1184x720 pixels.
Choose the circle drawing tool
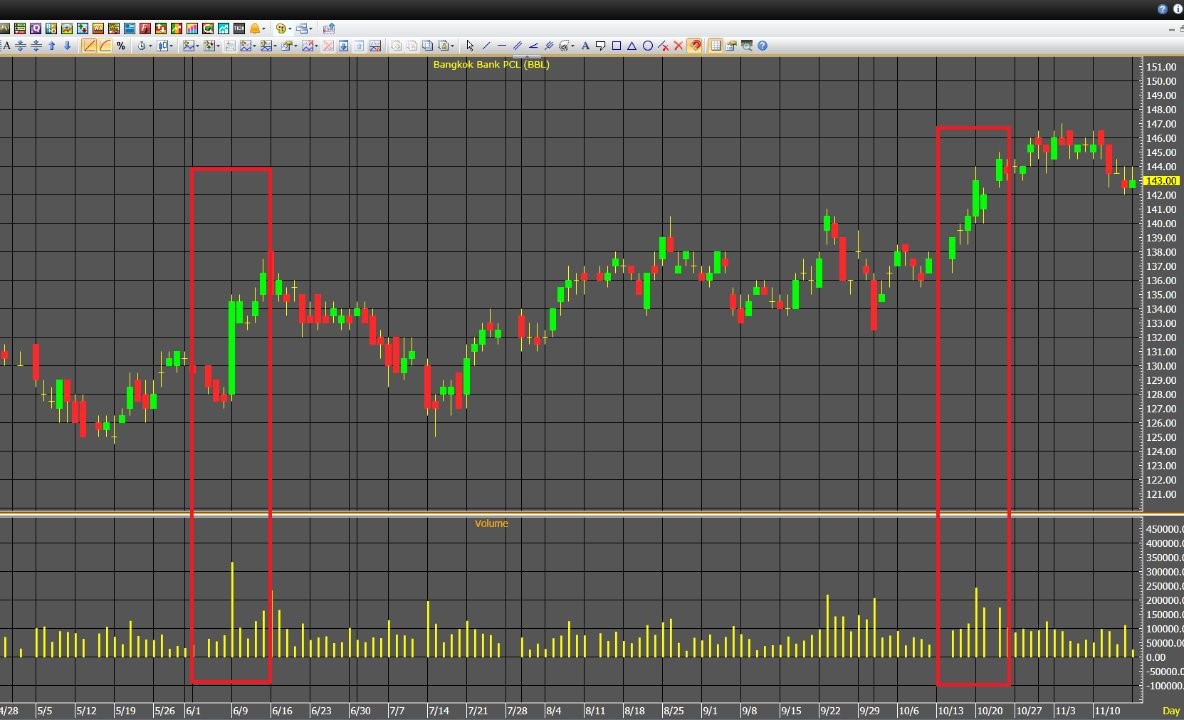(648, 46)
